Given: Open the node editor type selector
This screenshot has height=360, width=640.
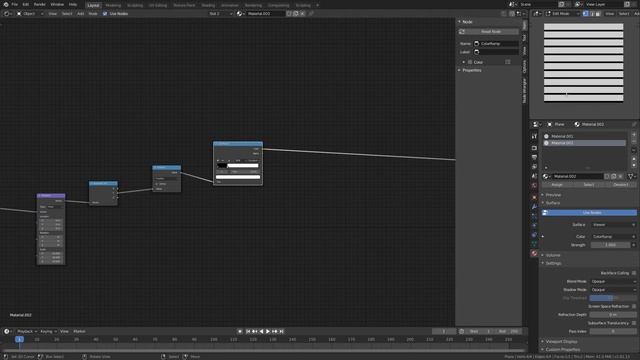Looking at the screenshot, I should [7, 13].
